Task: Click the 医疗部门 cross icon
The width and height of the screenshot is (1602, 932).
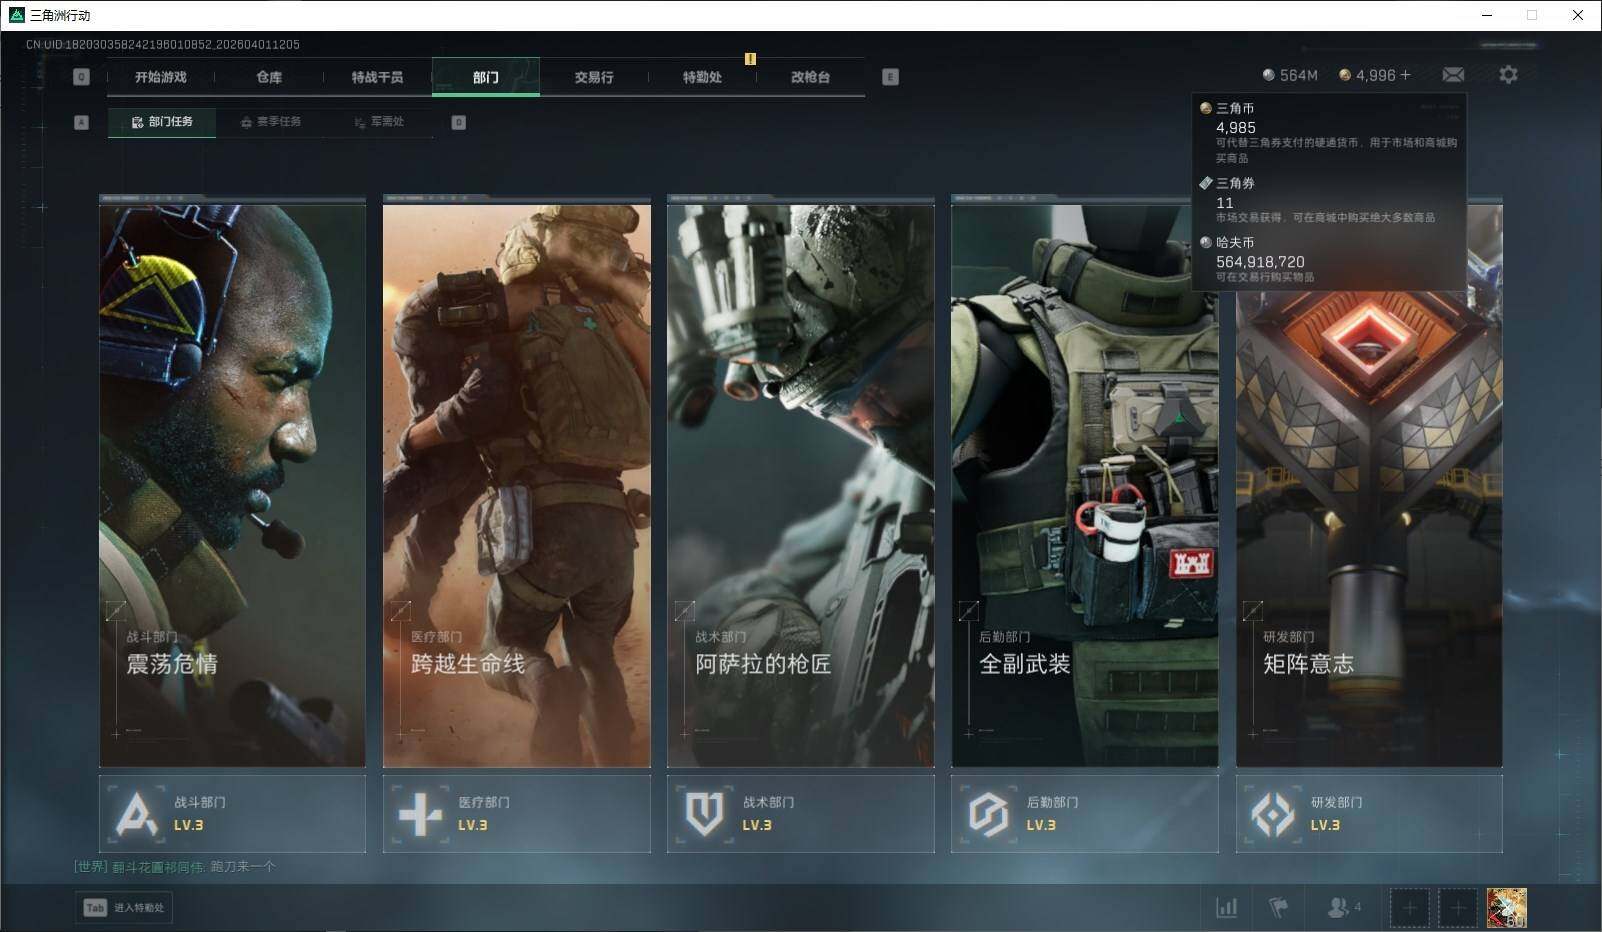Action: pyautogui.click(x=420, y=814)
